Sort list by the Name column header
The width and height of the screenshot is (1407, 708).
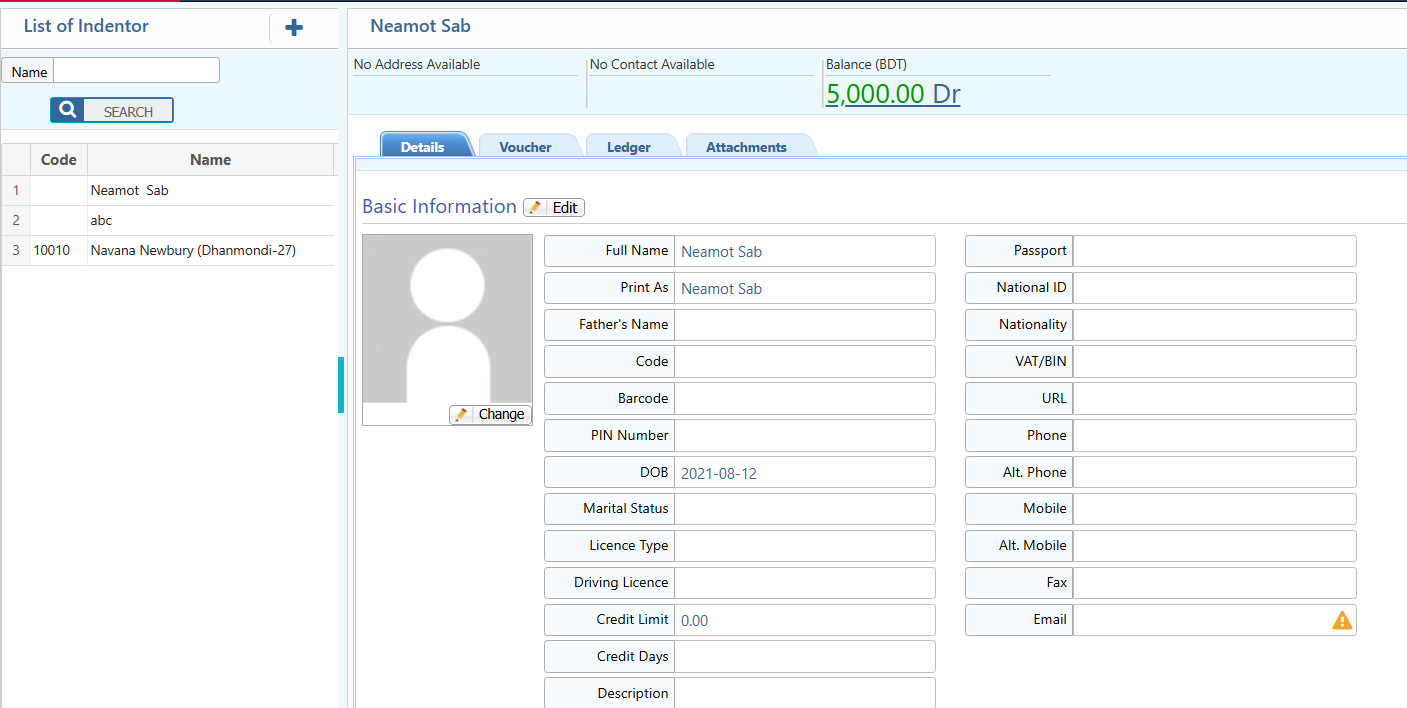[x=210, y=160]
